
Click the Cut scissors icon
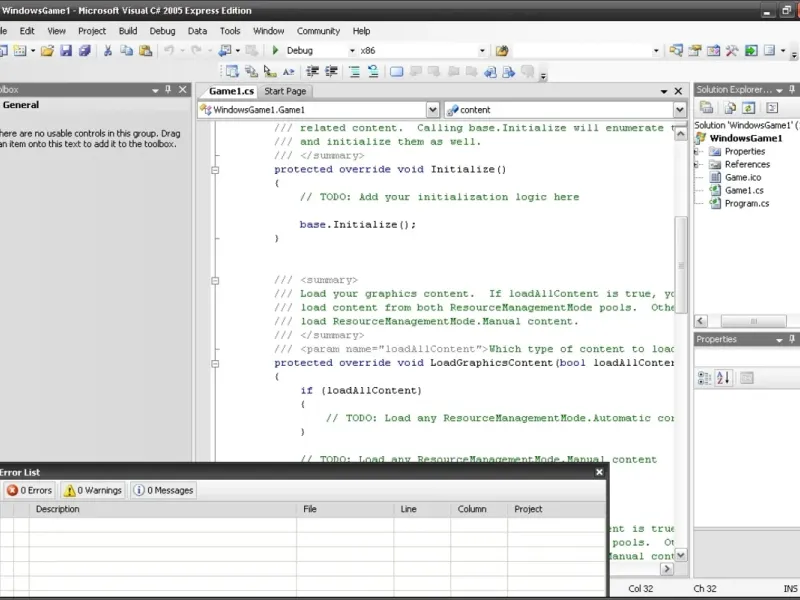coord(109,50)
